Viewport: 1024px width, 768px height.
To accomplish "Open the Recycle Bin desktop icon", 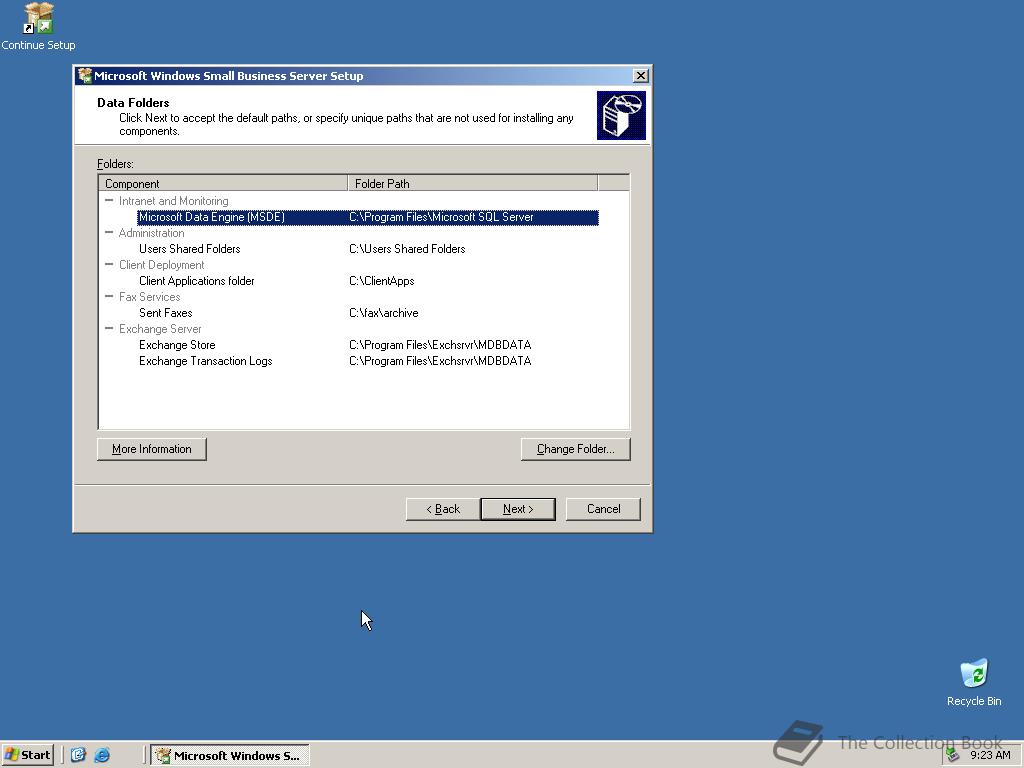I will 974,682.
